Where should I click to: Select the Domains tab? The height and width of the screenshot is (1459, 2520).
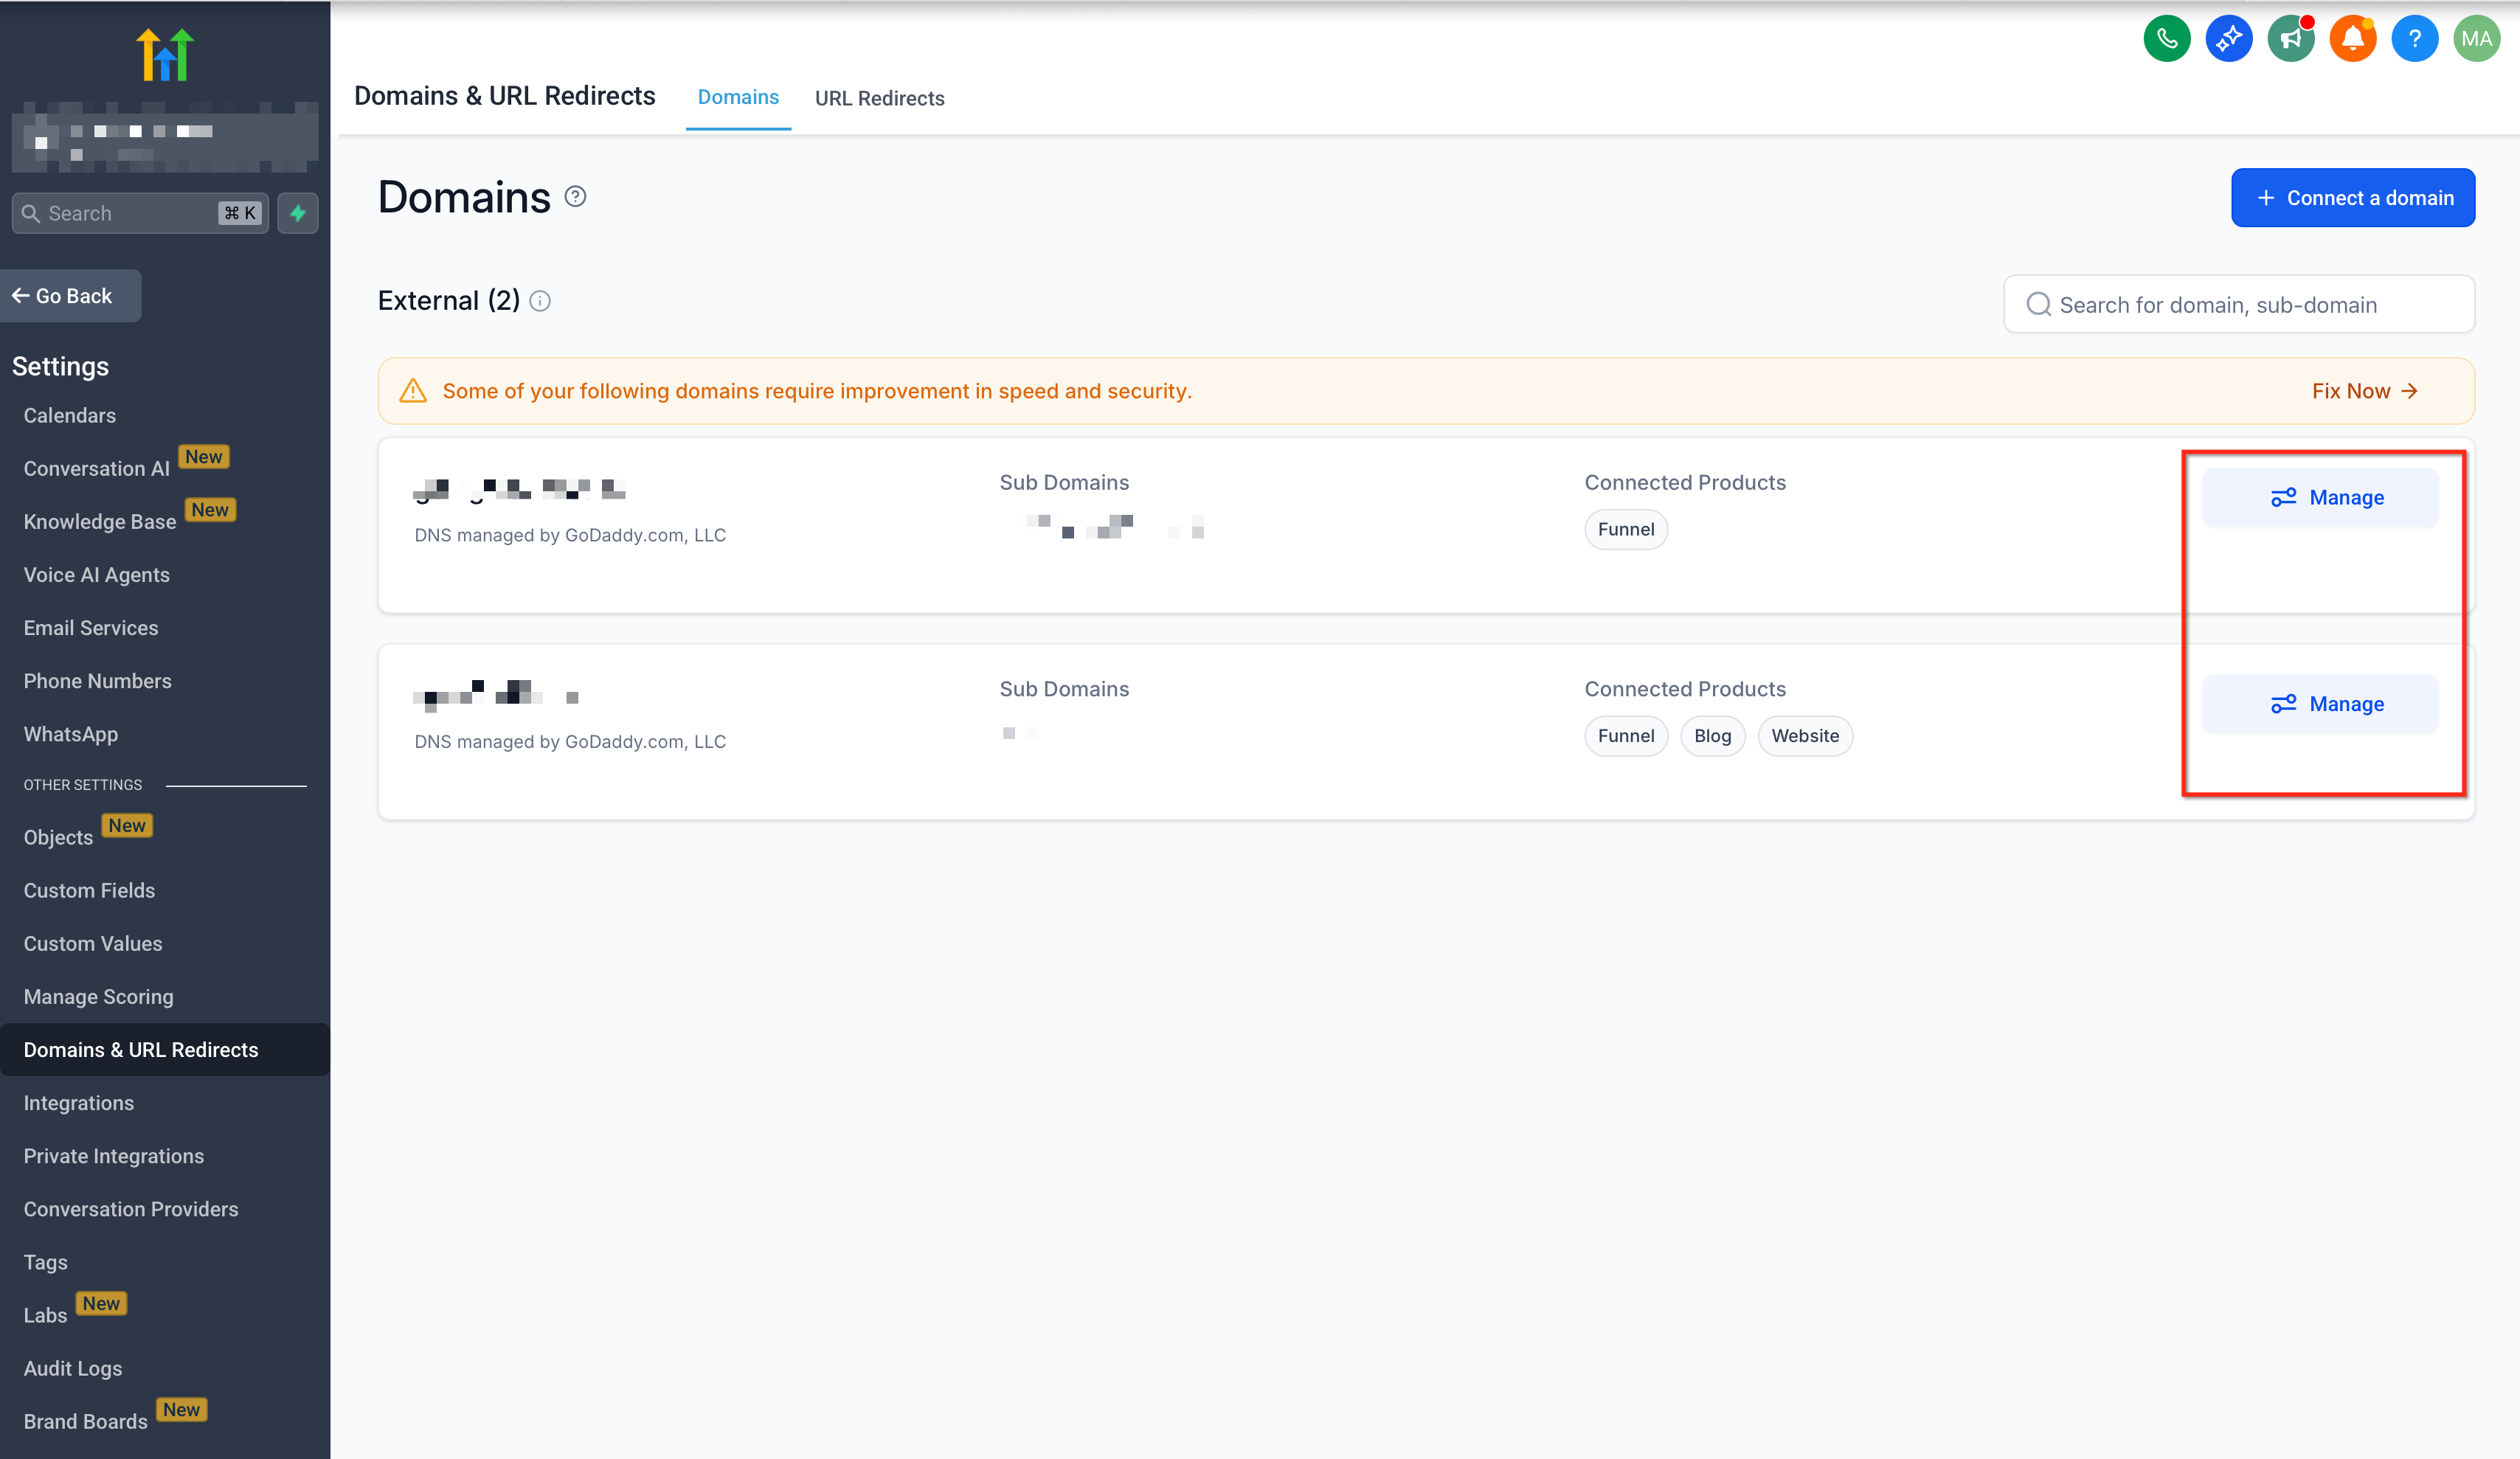[x=738, y=97]
